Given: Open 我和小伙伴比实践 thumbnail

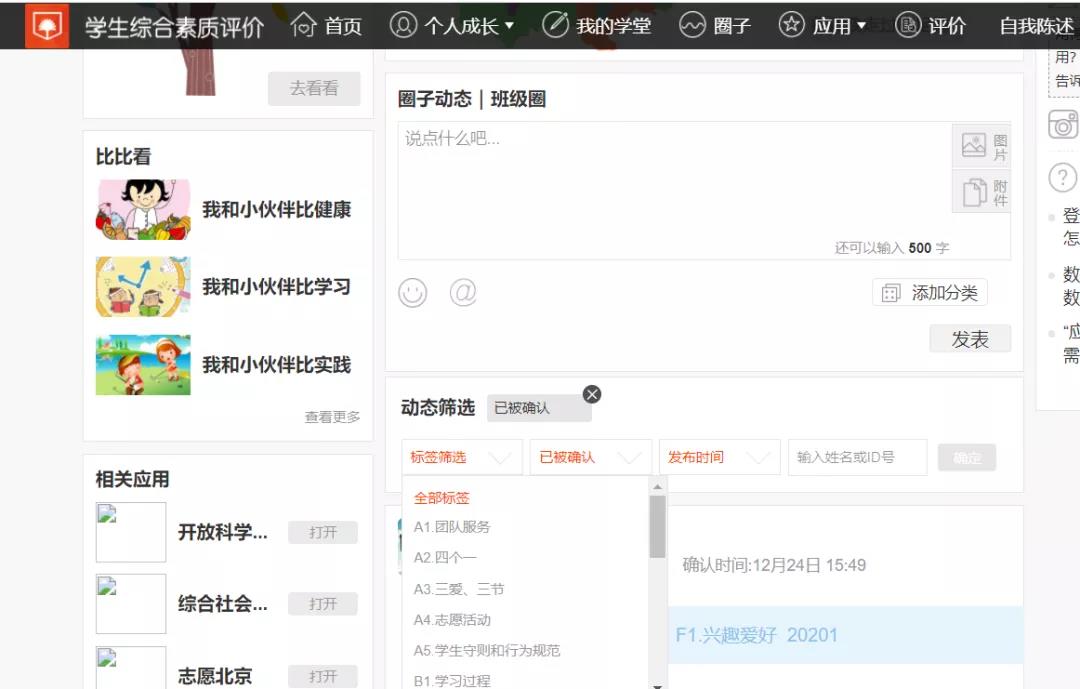Looking at the screenshot, I should (x=143, y=364).
